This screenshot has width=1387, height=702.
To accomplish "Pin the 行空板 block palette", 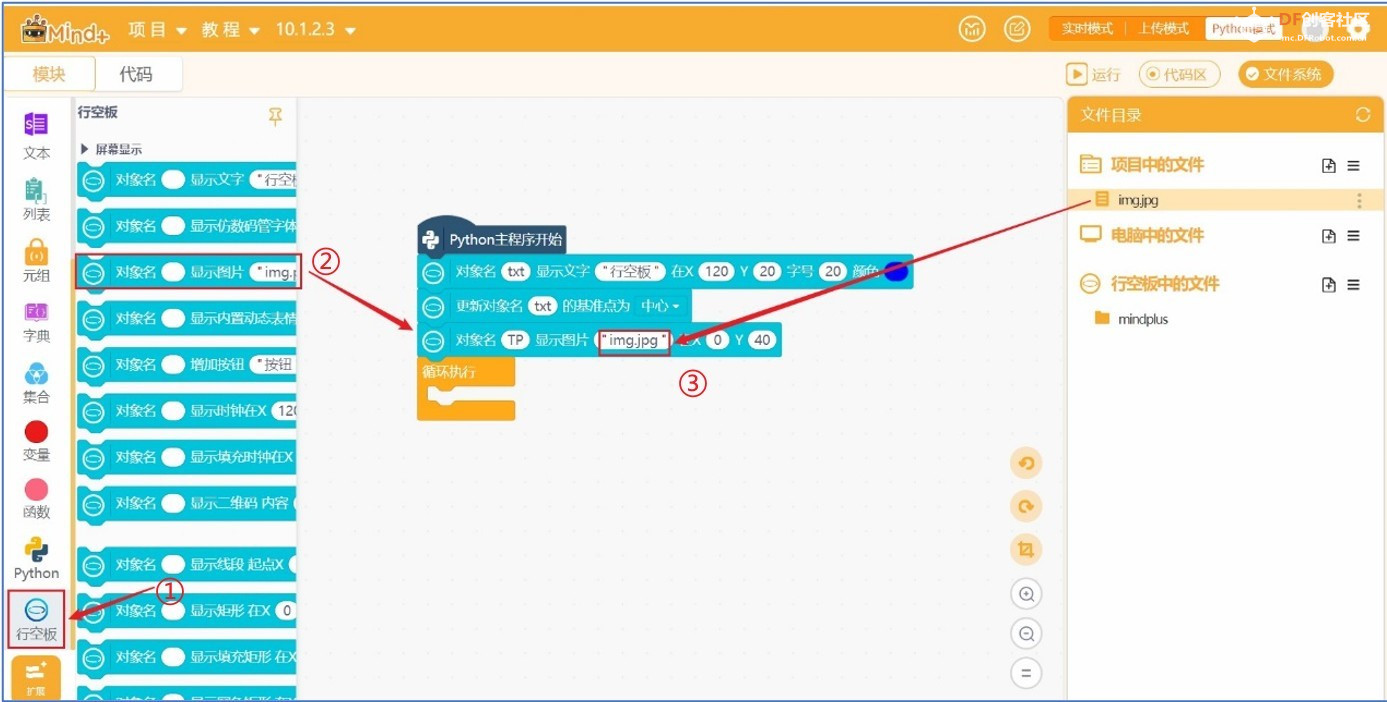I will [x=275, y=117].
